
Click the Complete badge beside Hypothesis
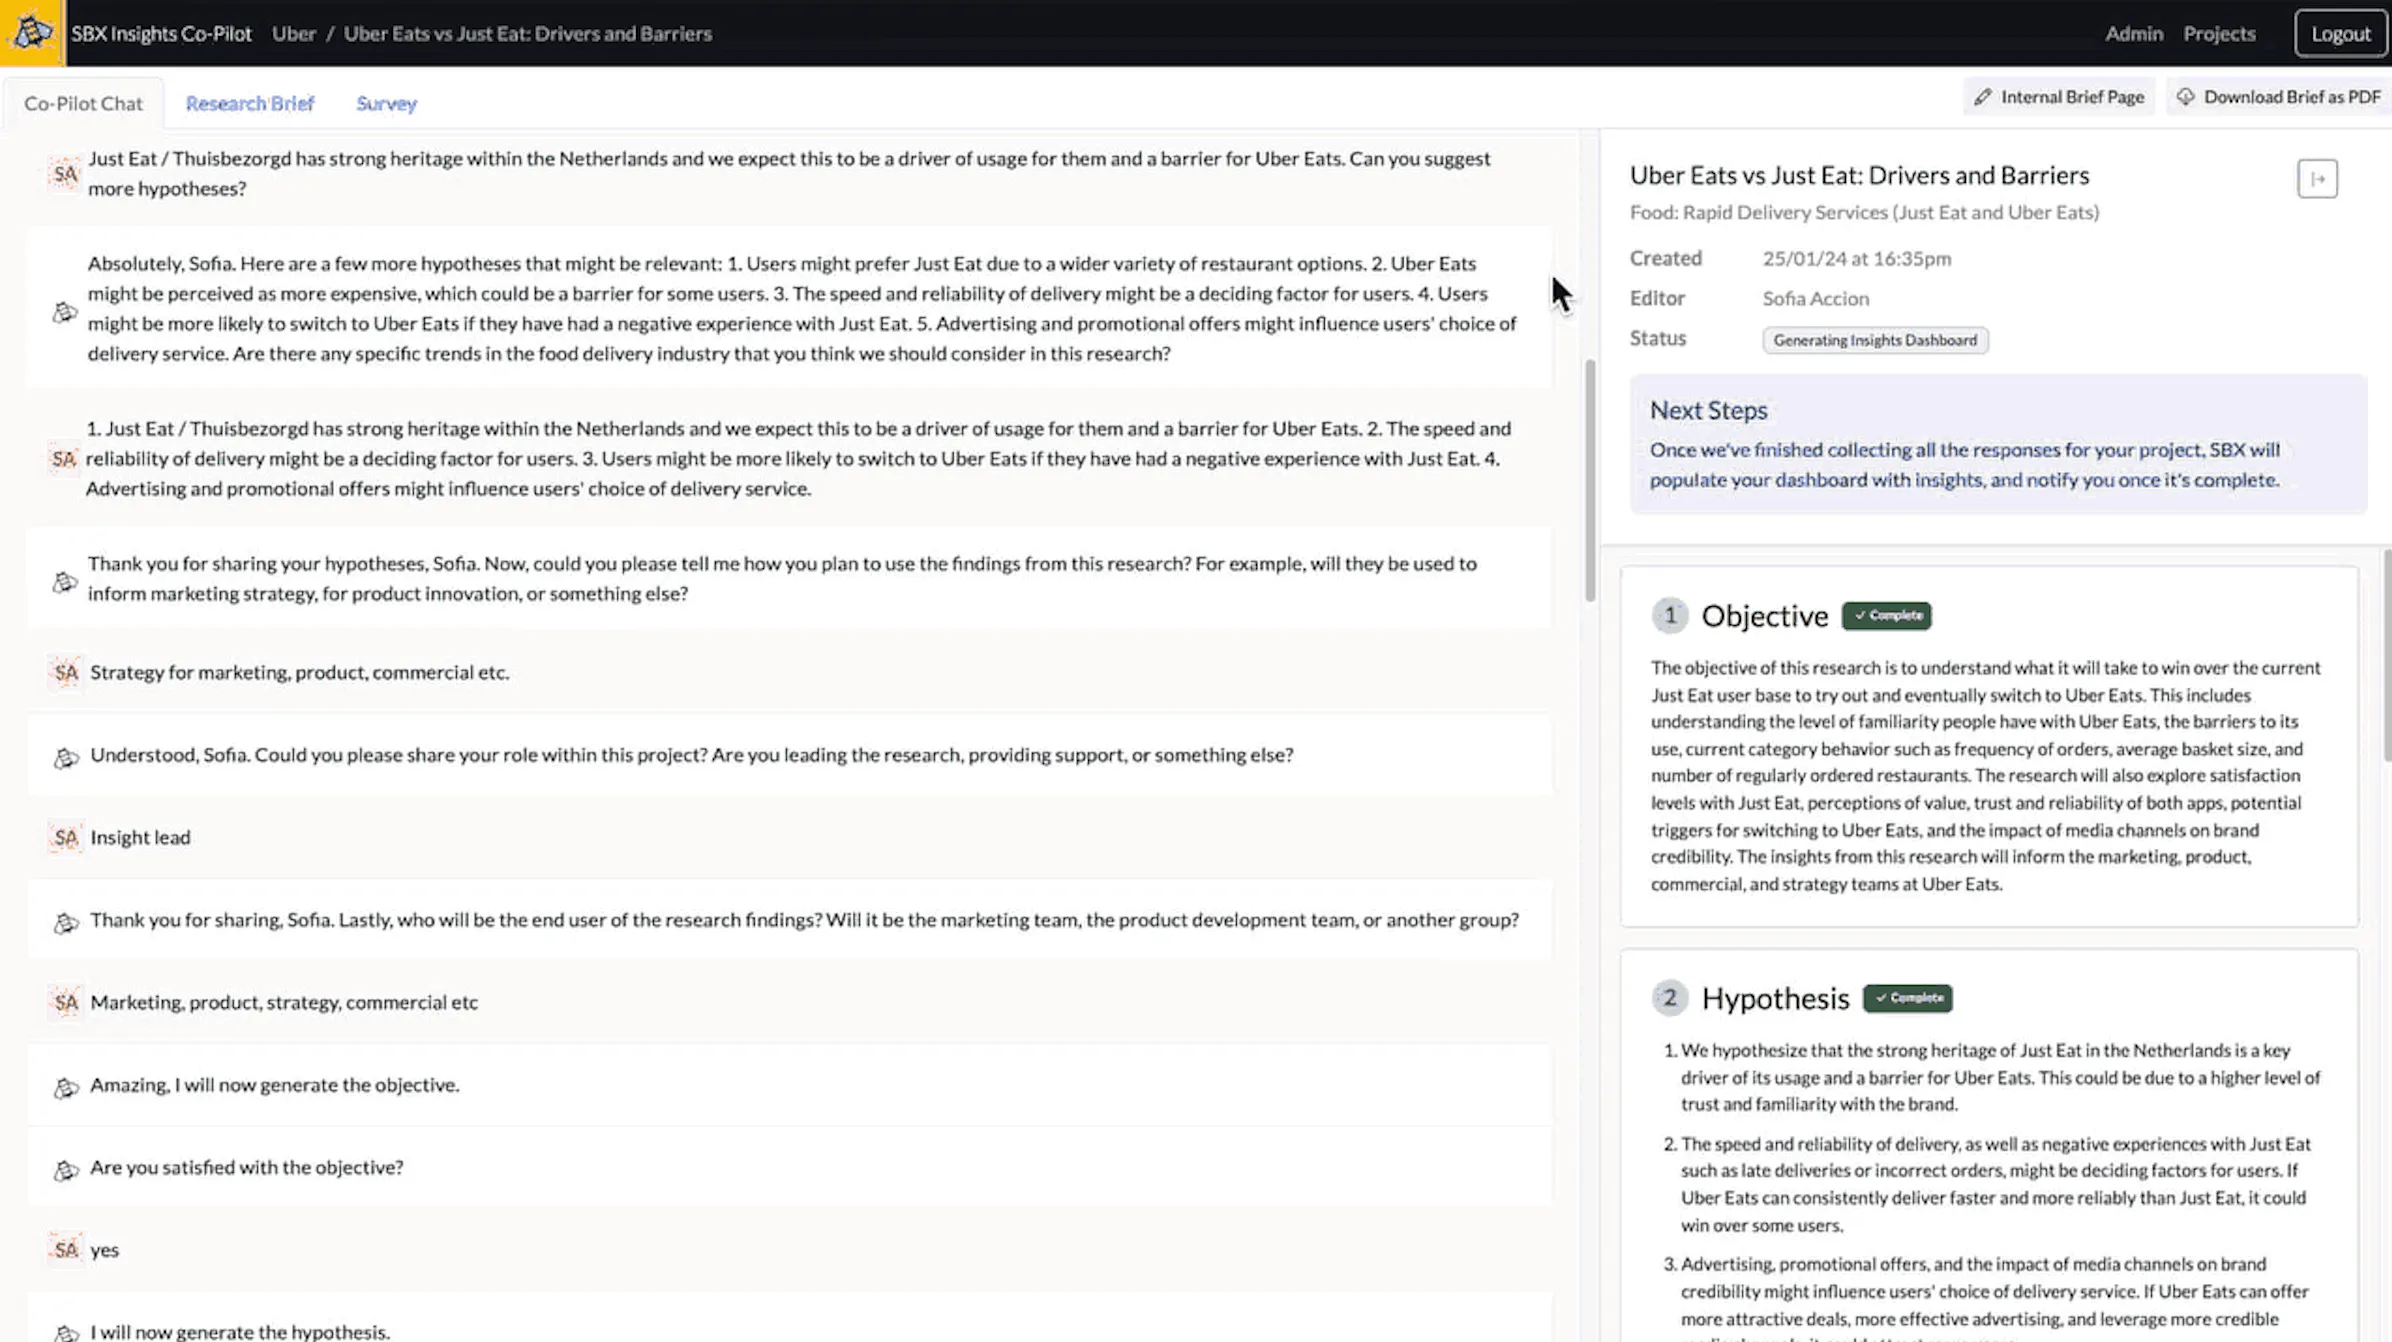pyautogui.click(x=1907, y=998)
